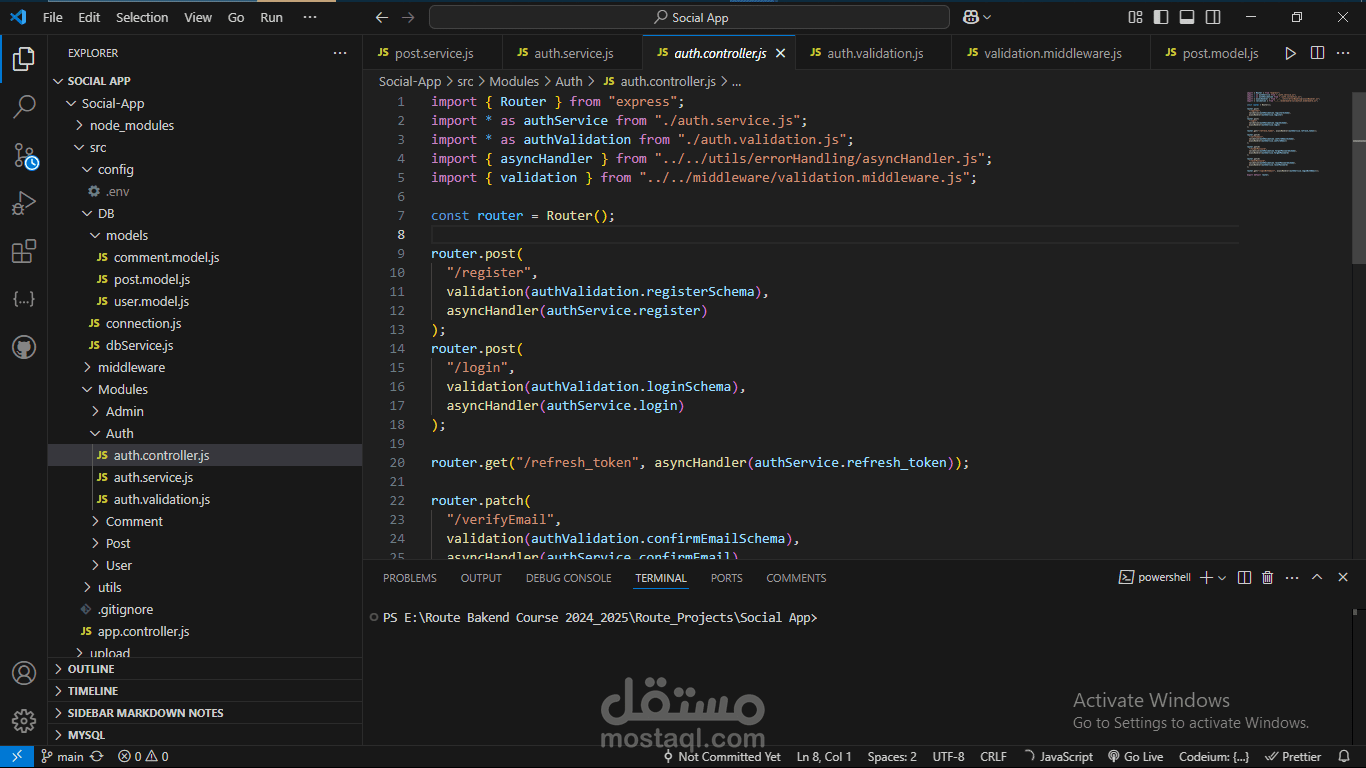1366x768 pixels.
Task: Open the Source Control view
Action: [x=24, y=154]
